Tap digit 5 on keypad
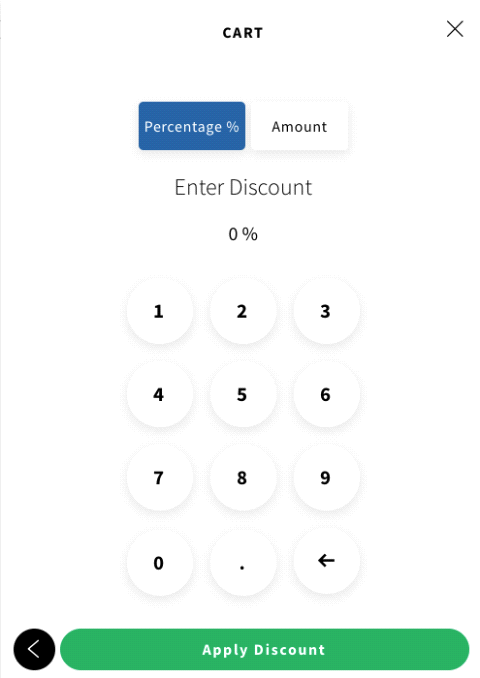 click(x=243, y=394)
